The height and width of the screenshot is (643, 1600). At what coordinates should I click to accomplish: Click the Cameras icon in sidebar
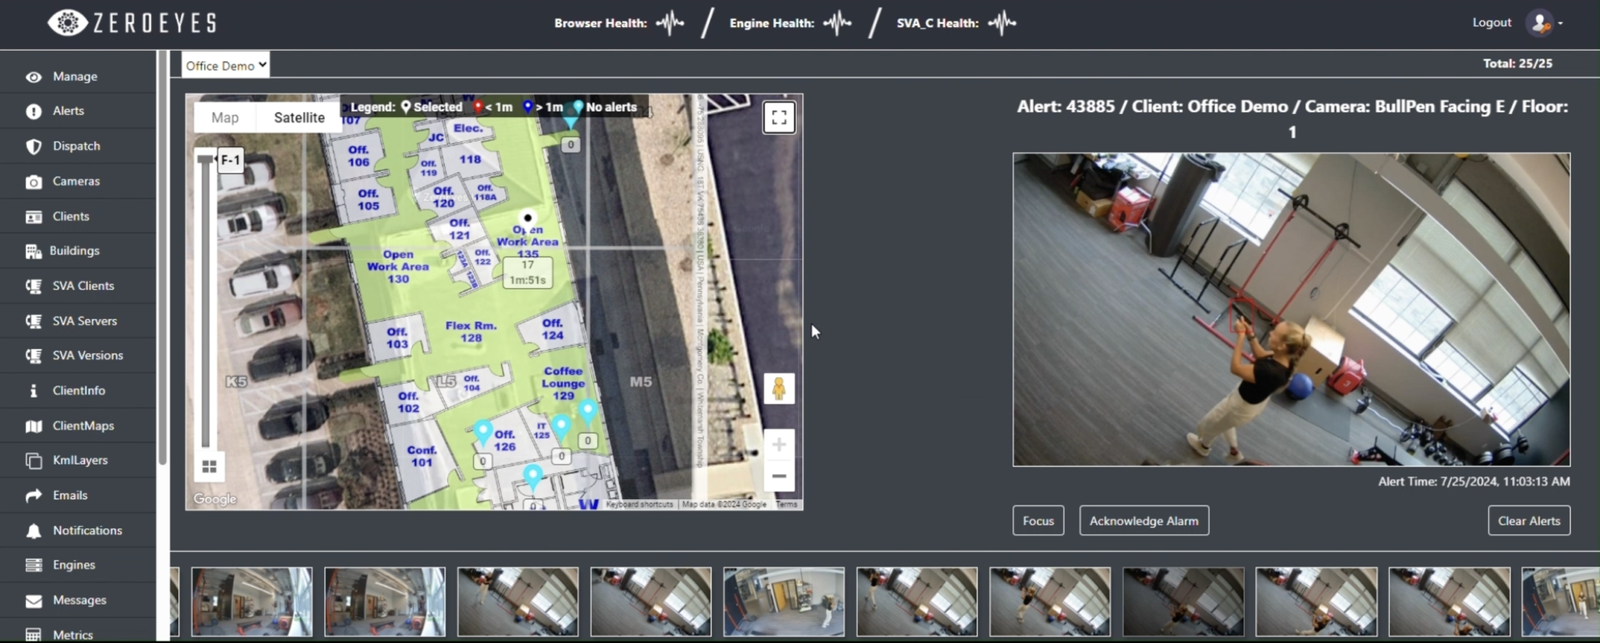pyautogui.click(x=34, y=181)
